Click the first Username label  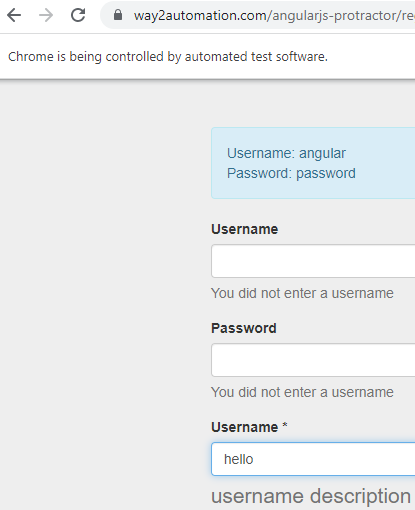click(245, 229)
